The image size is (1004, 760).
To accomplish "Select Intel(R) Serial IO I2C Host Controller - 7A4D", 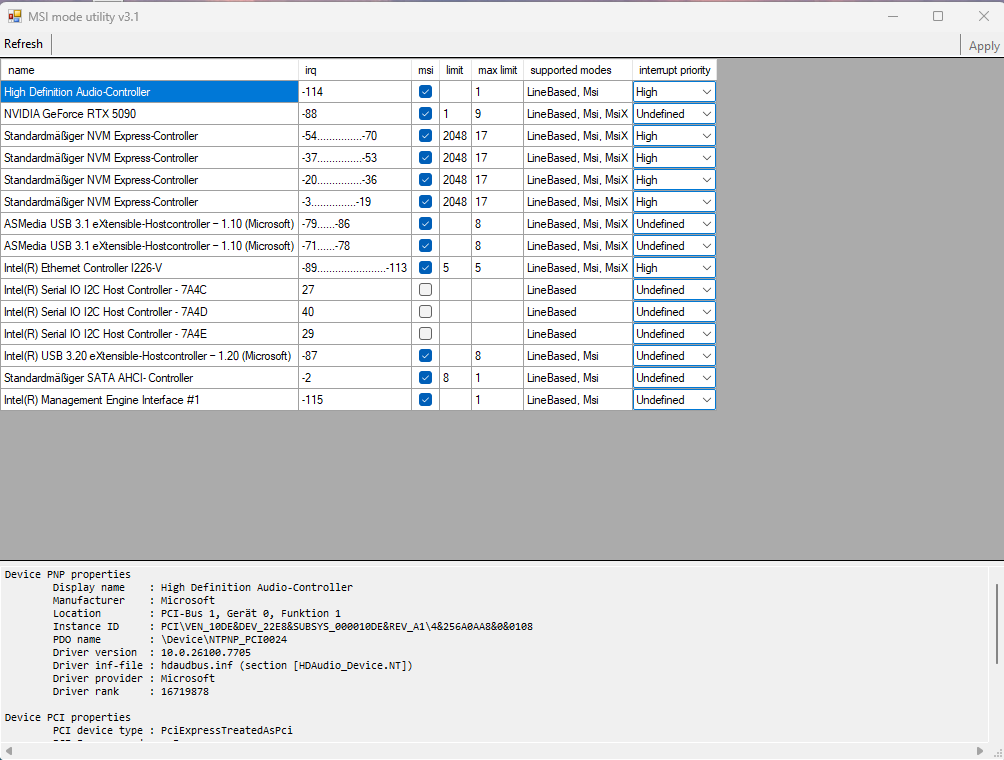I will [x=149, y=312].
